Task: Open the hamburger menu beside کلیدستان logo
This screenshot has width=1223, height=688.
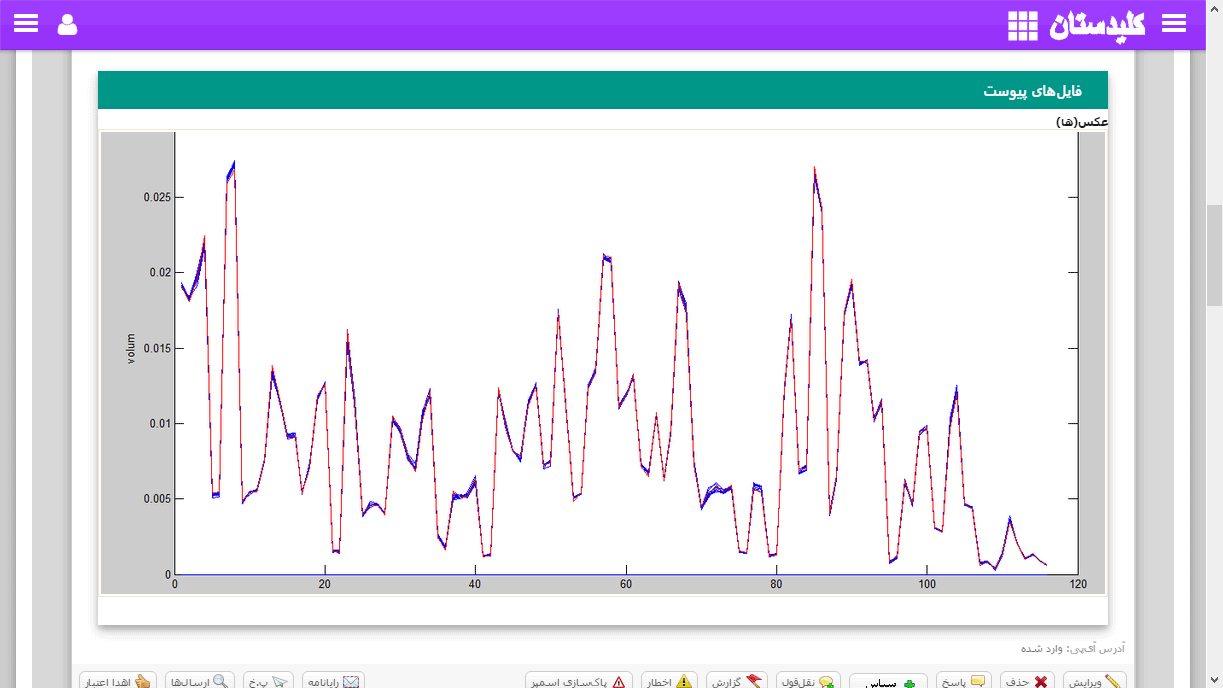Action: [x=1173, y=24]
